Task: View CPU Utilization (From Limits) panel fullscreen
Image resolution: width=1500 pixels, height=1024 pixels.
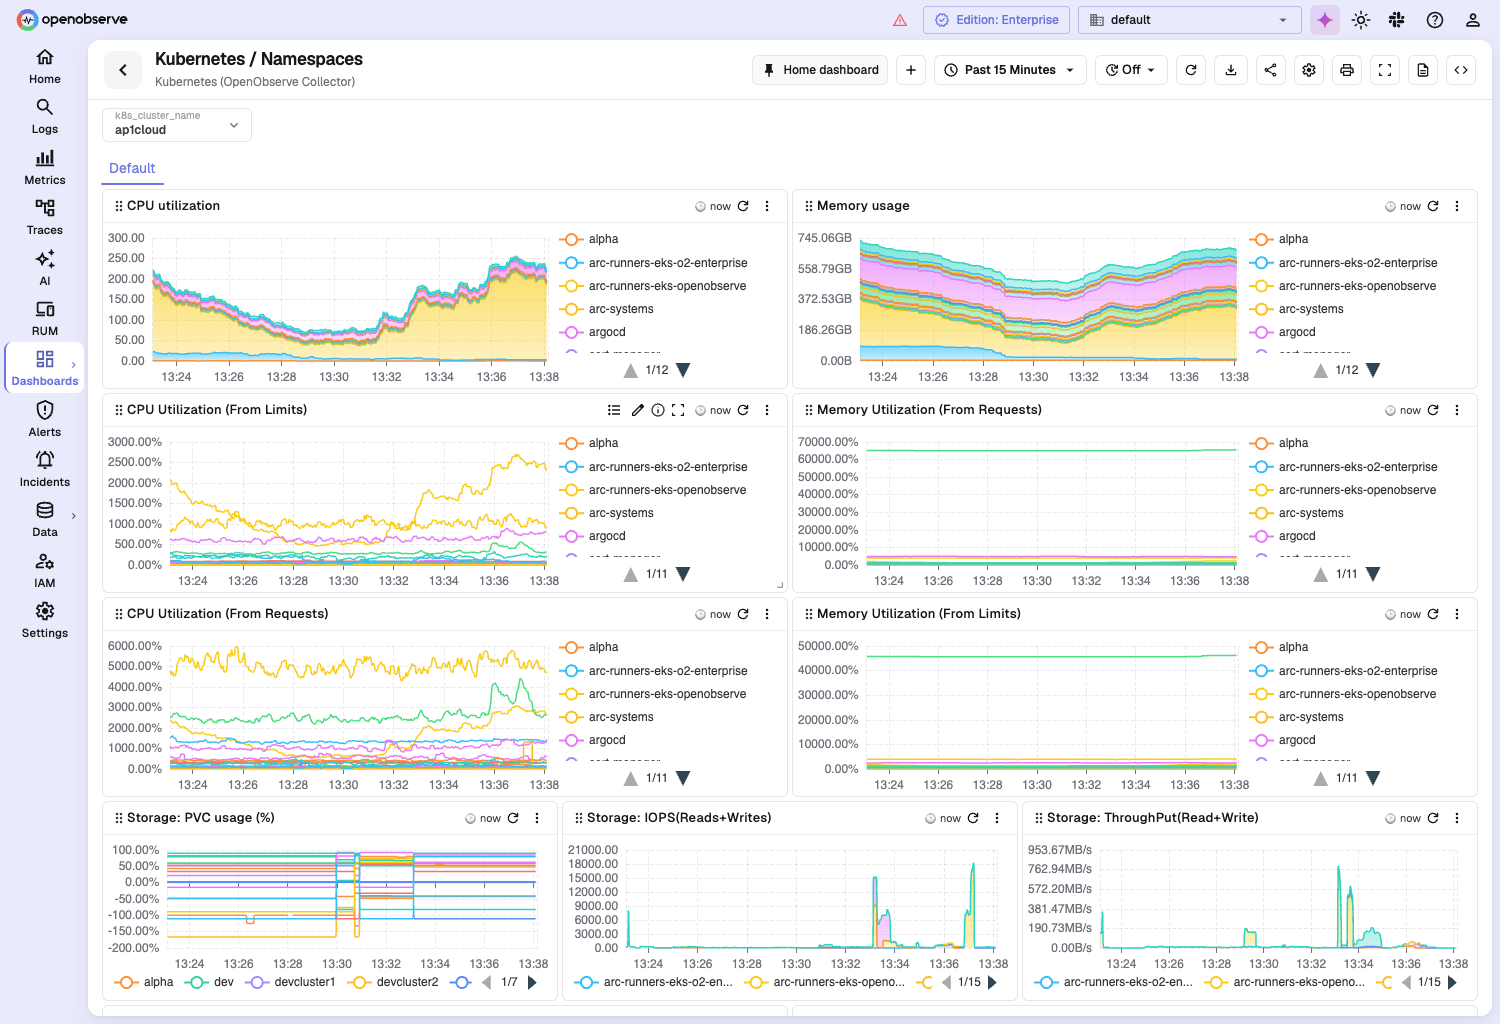Action: pos(678,410)
